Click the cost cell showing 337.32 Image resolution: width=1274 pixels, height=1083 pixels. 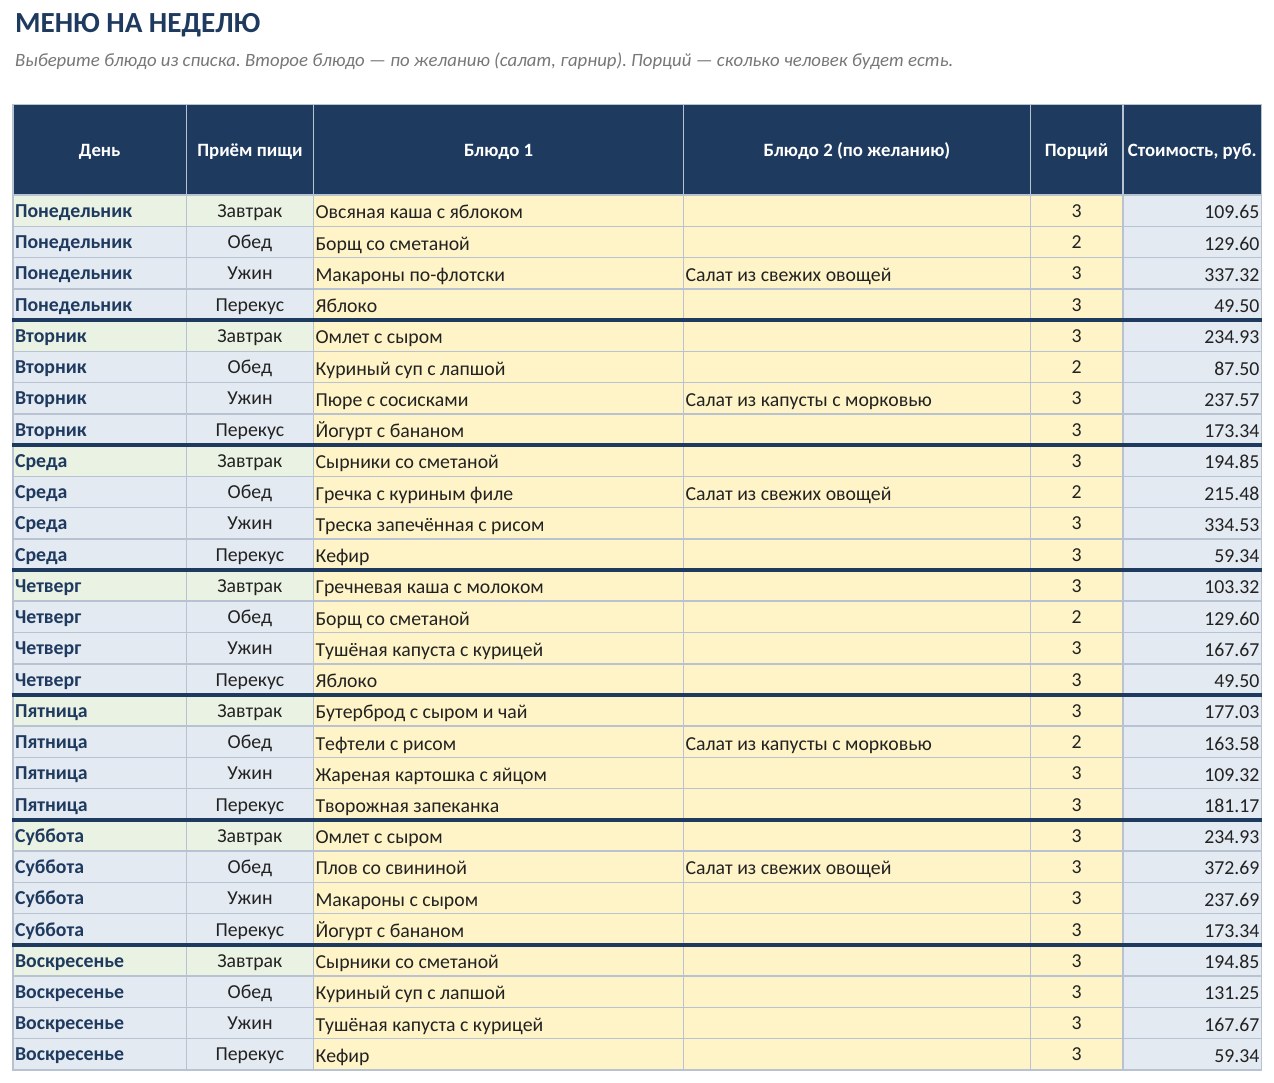[1192, 274]
